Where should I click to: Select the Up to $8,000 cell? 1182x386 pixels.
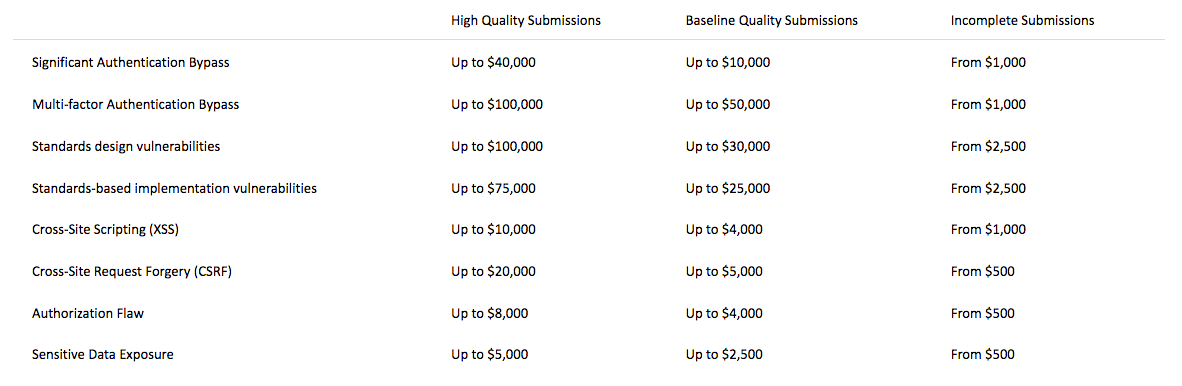tap(490, 314)
